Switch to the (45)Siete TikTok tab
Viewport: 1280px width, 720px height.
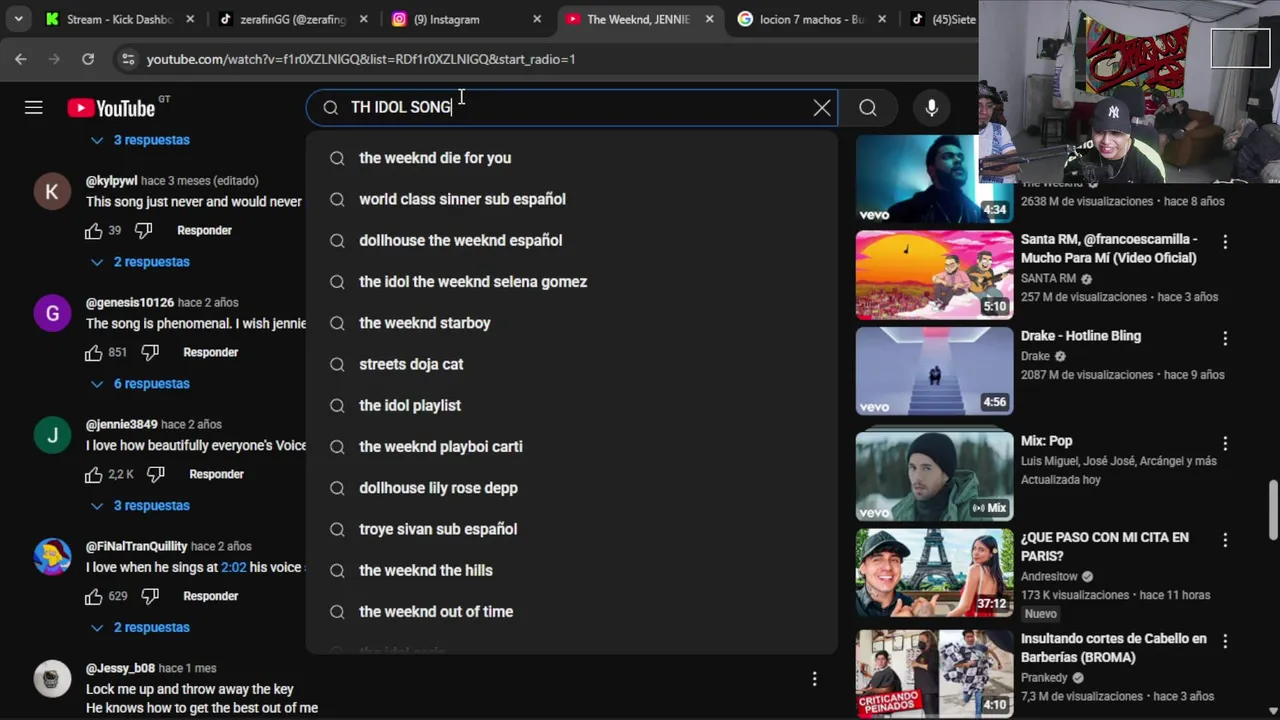[940, 19]
